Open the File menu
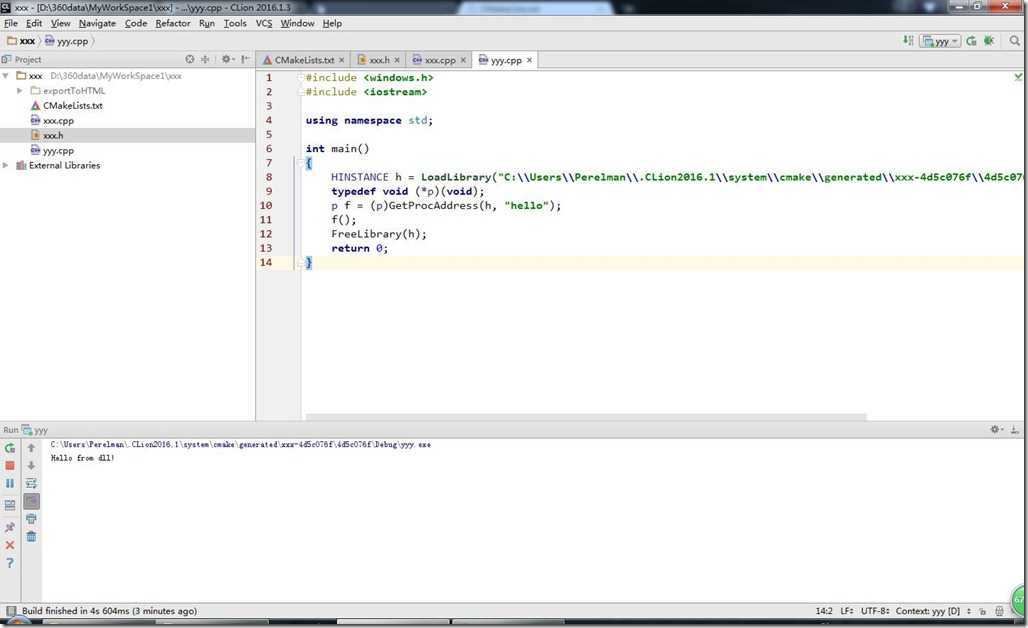Screen dimensions: 1028x628 pos(10,23)
